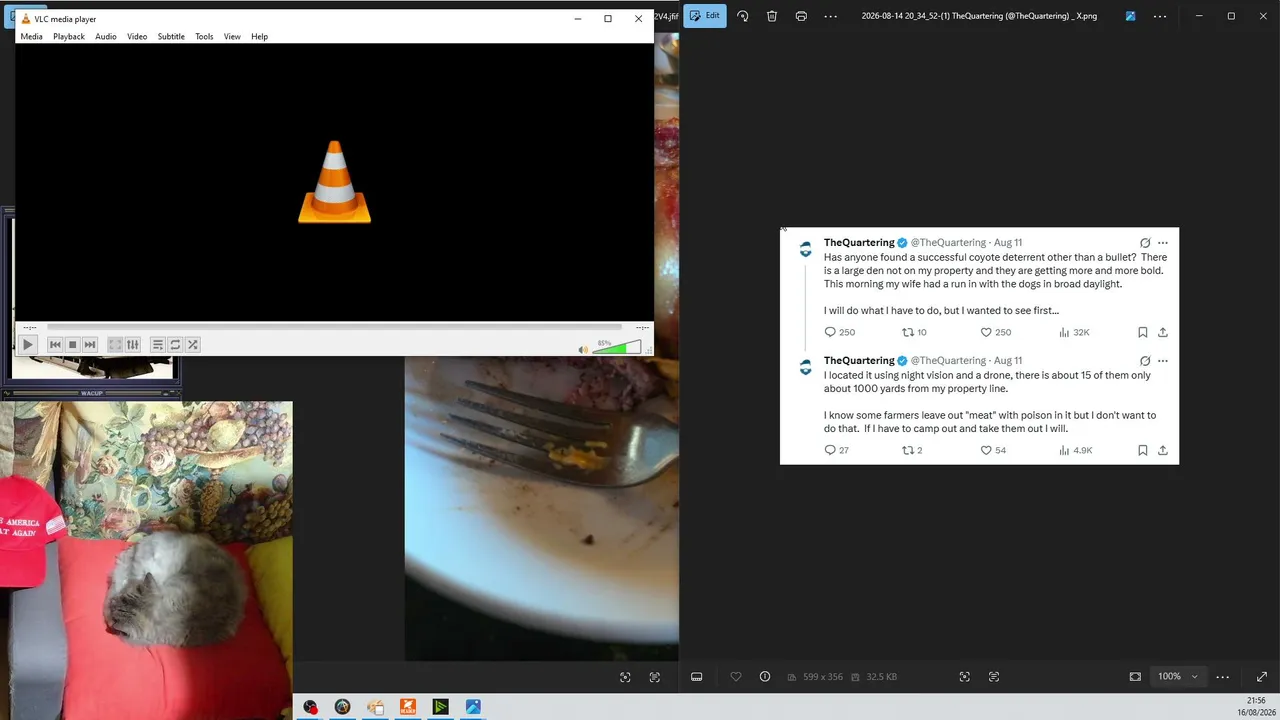Open the ellipsis menu beside the zoom level
Viewport: 1280px width, 720px height.
click(x=1222, y=677)
